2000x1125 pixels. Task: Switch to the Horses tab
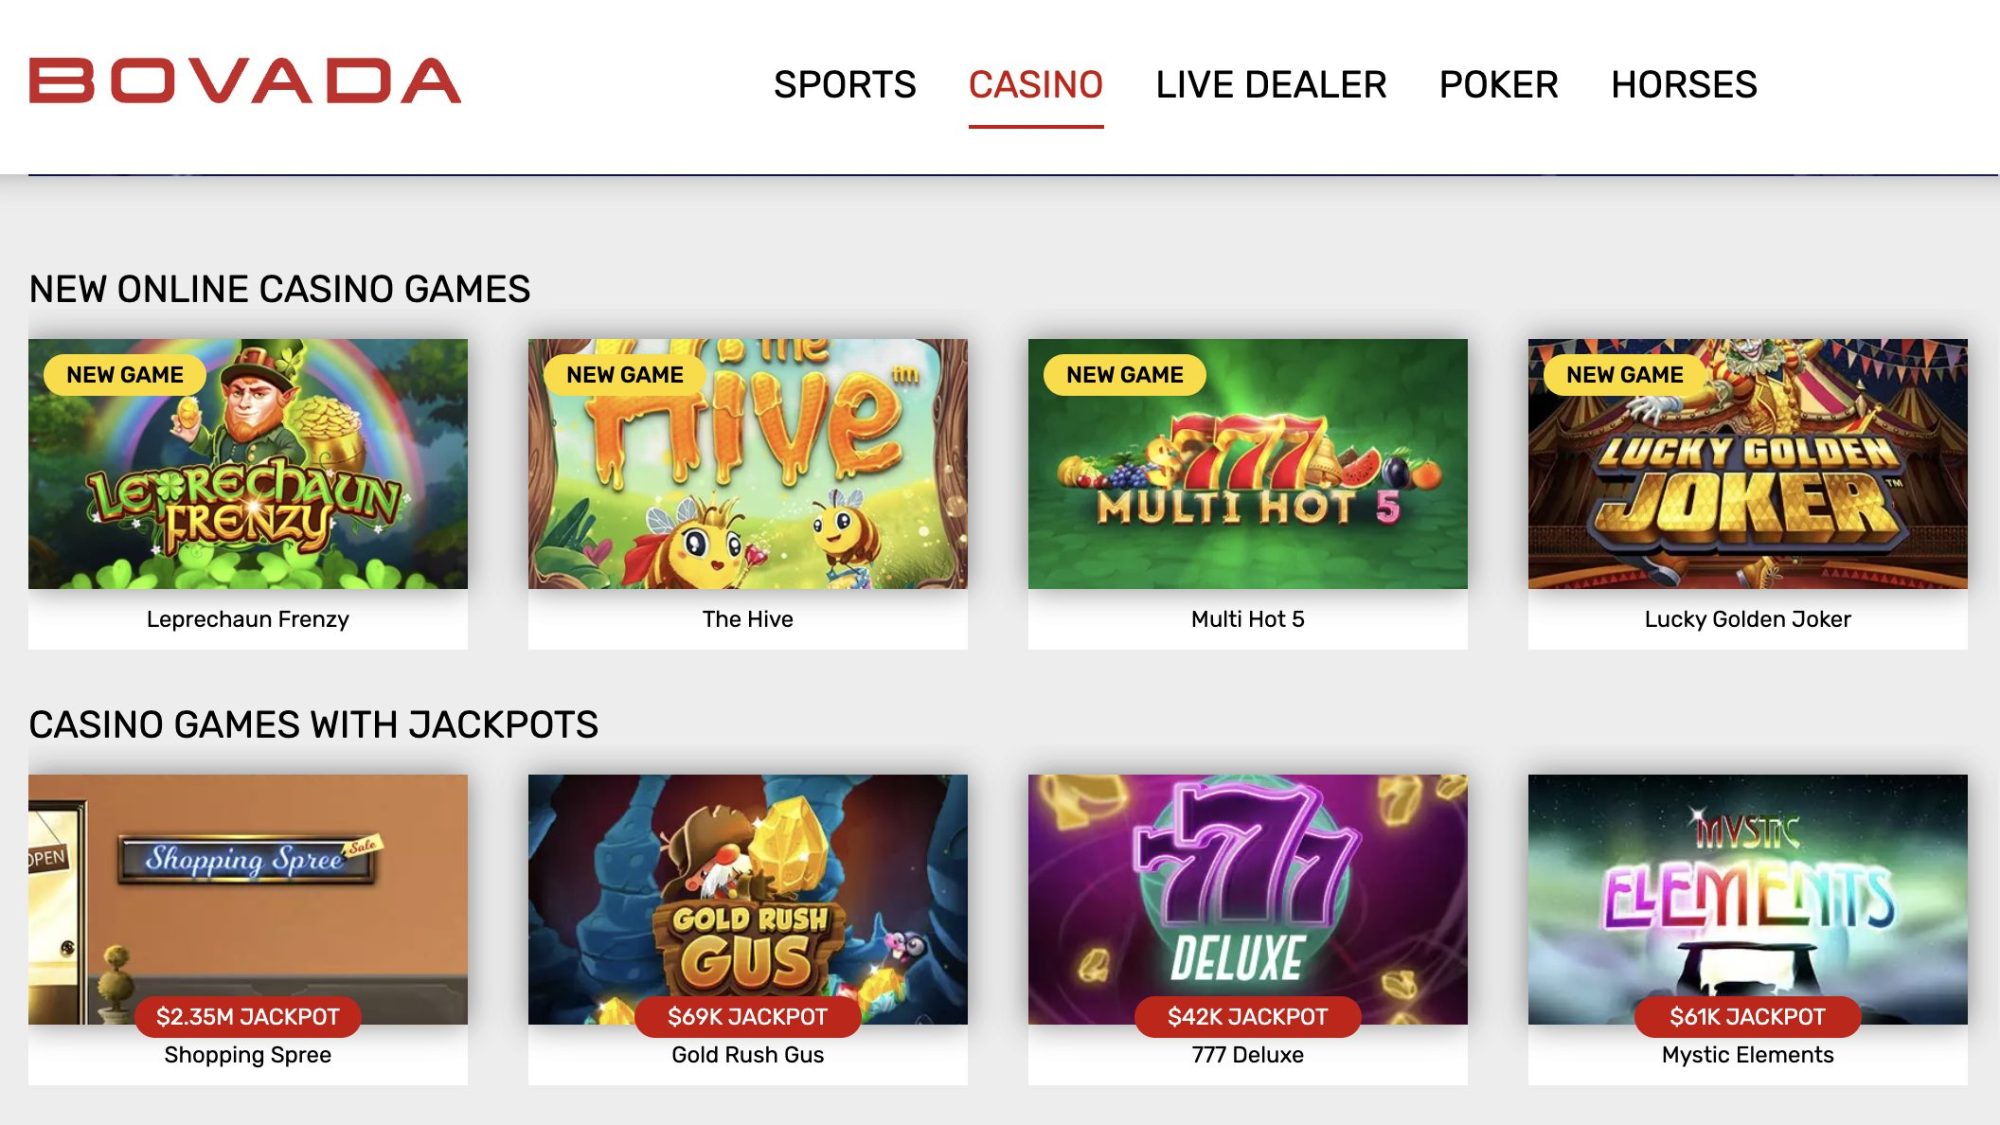click(1684, 85)
